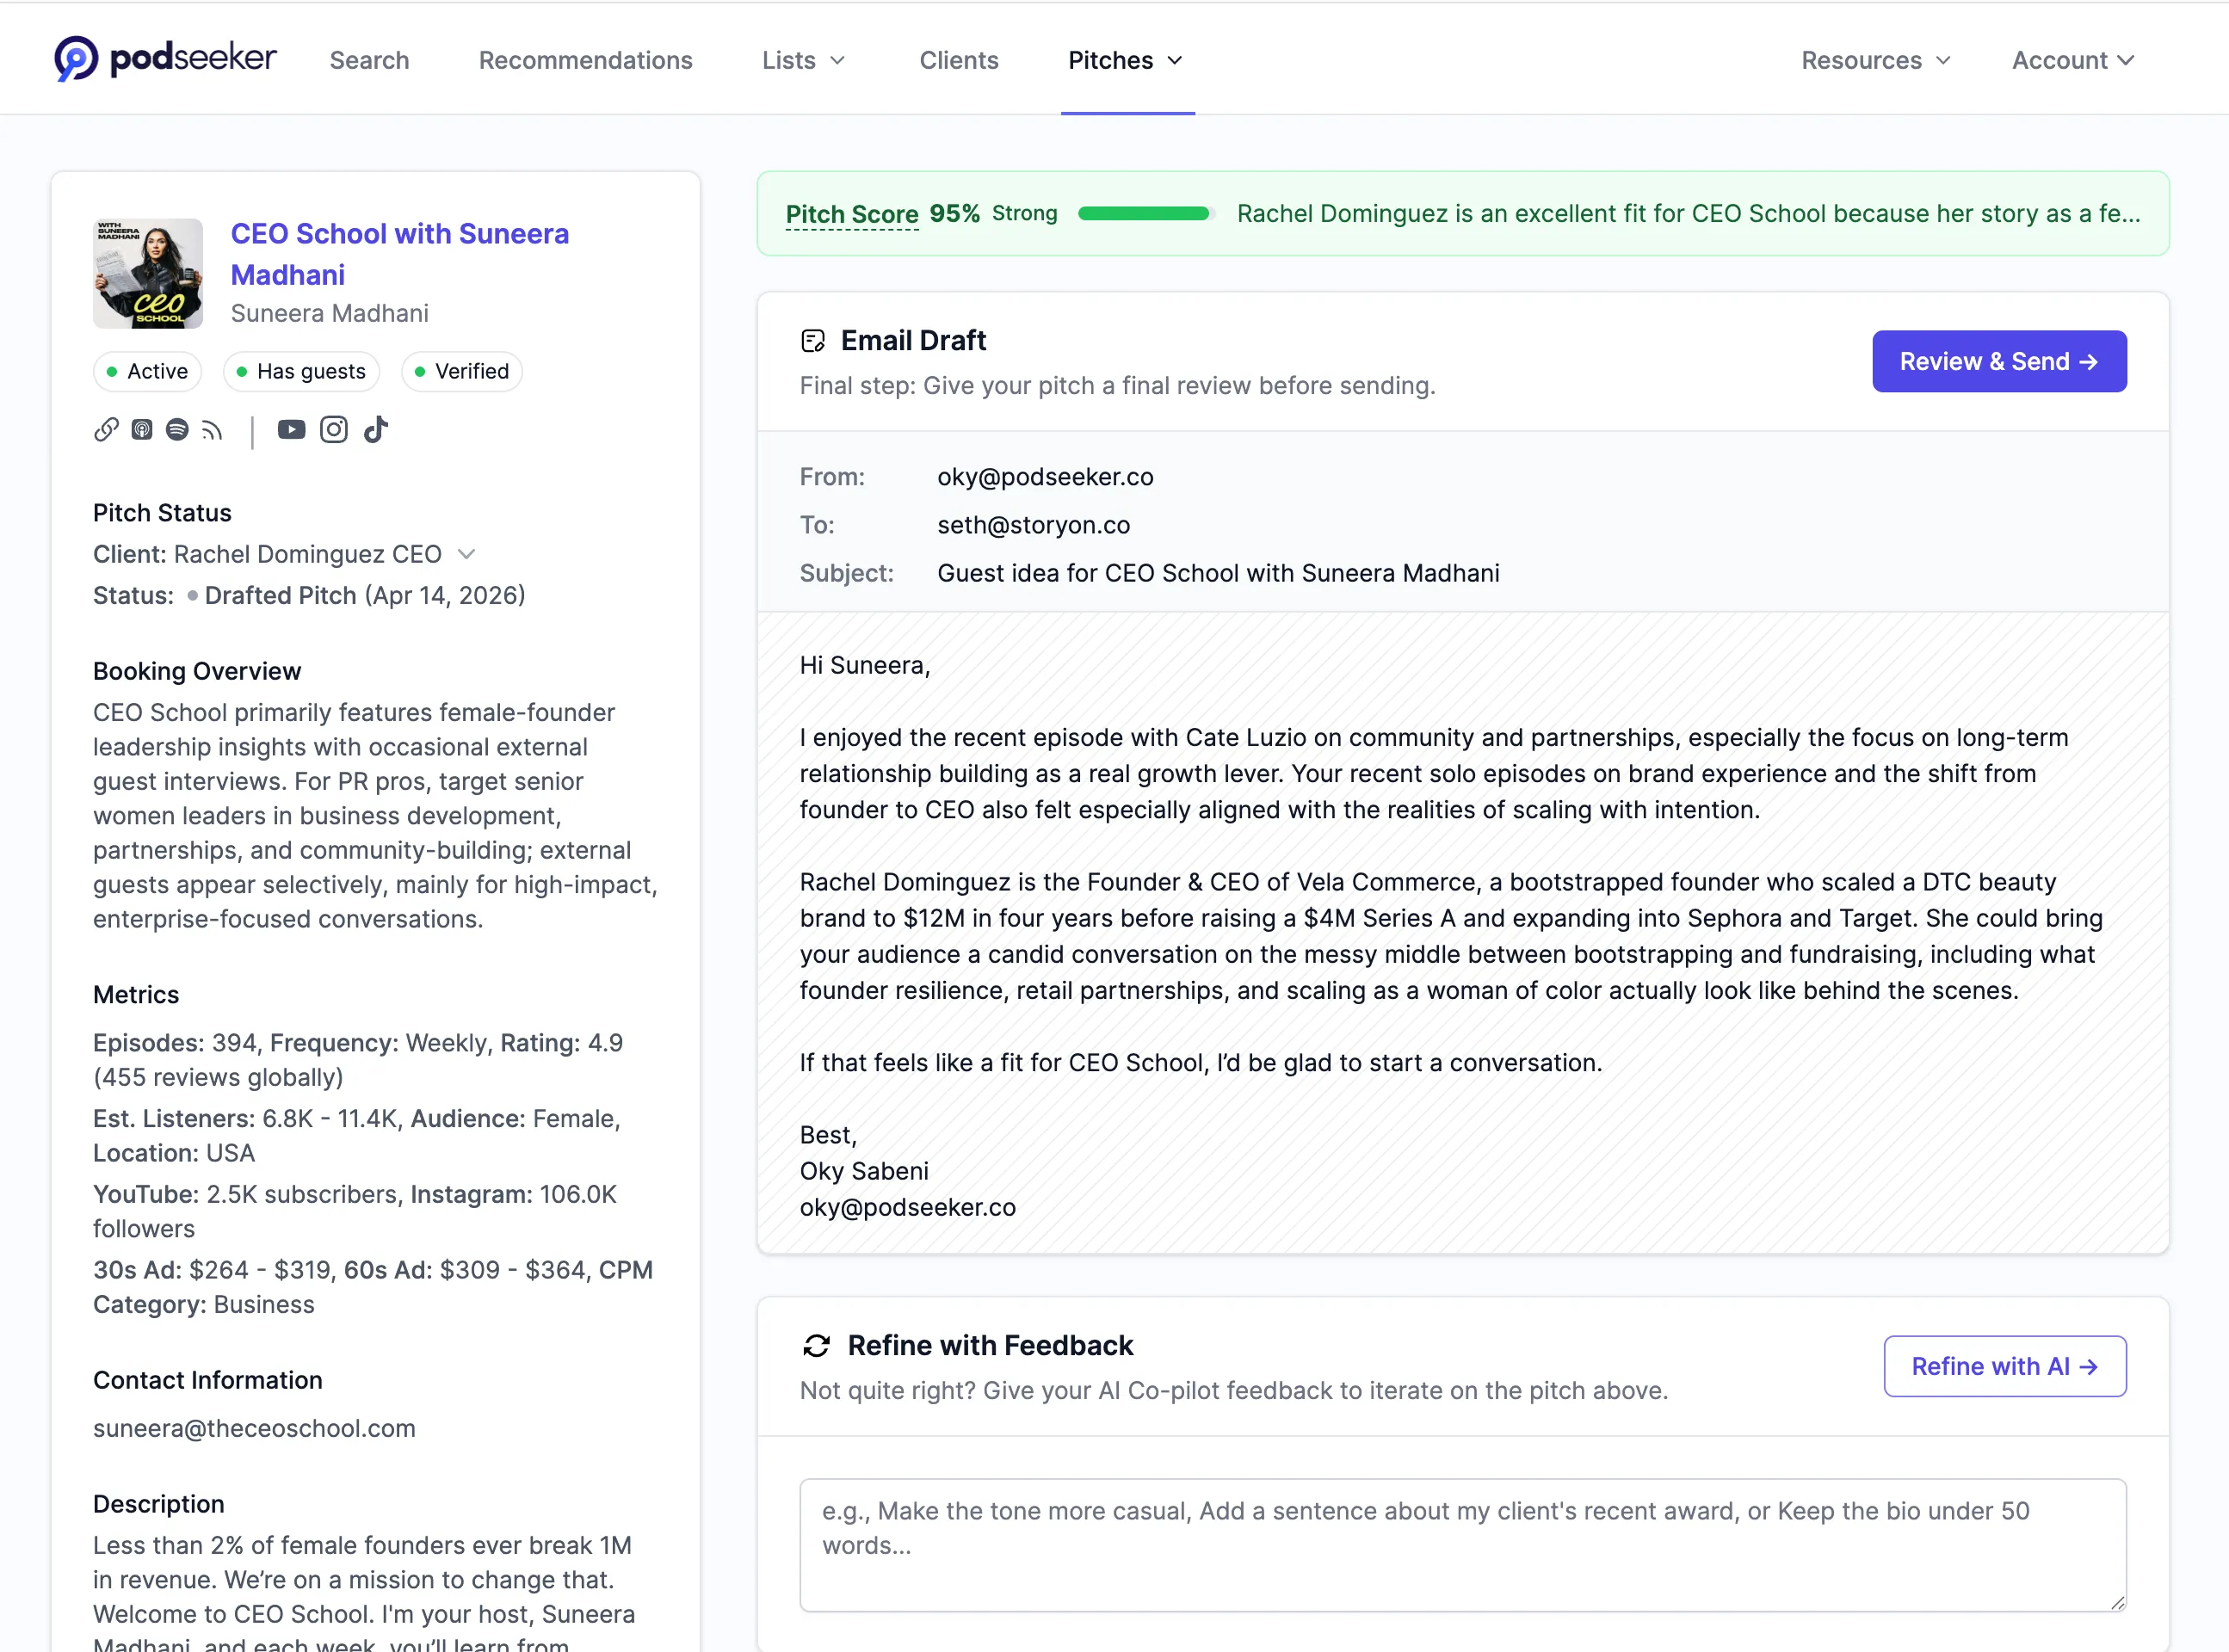This screenshot has width=2229, height=1652.
Task: Open the RSS feed icon
Action: [x=212, y=431]
